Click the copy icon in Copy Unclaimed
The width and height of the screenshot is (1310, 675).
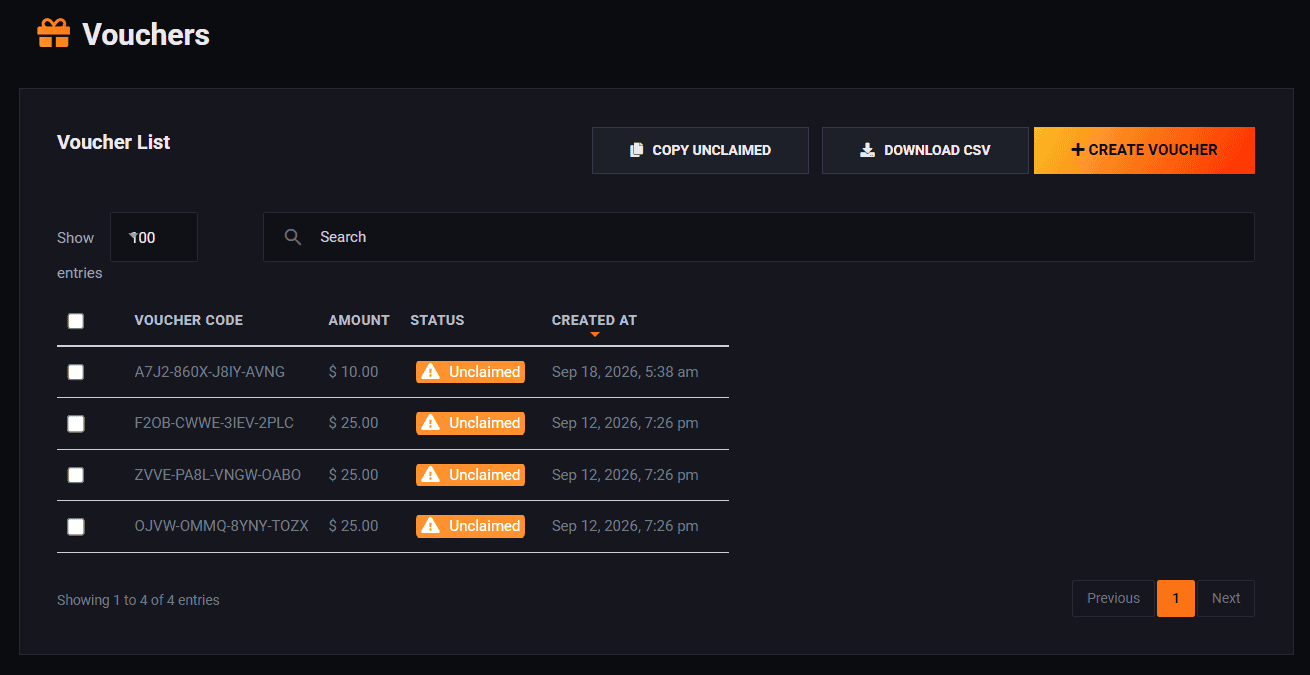click(x=636, y=150)
